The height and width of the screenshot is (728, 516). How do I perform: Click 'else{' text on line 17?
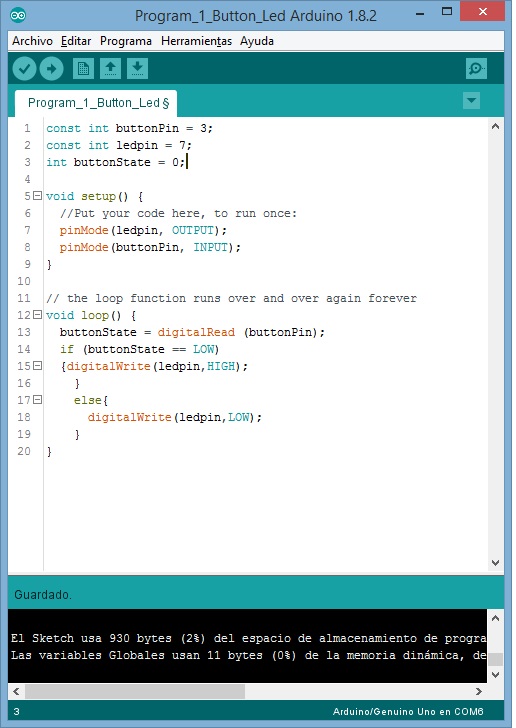[x=91, y=400]
